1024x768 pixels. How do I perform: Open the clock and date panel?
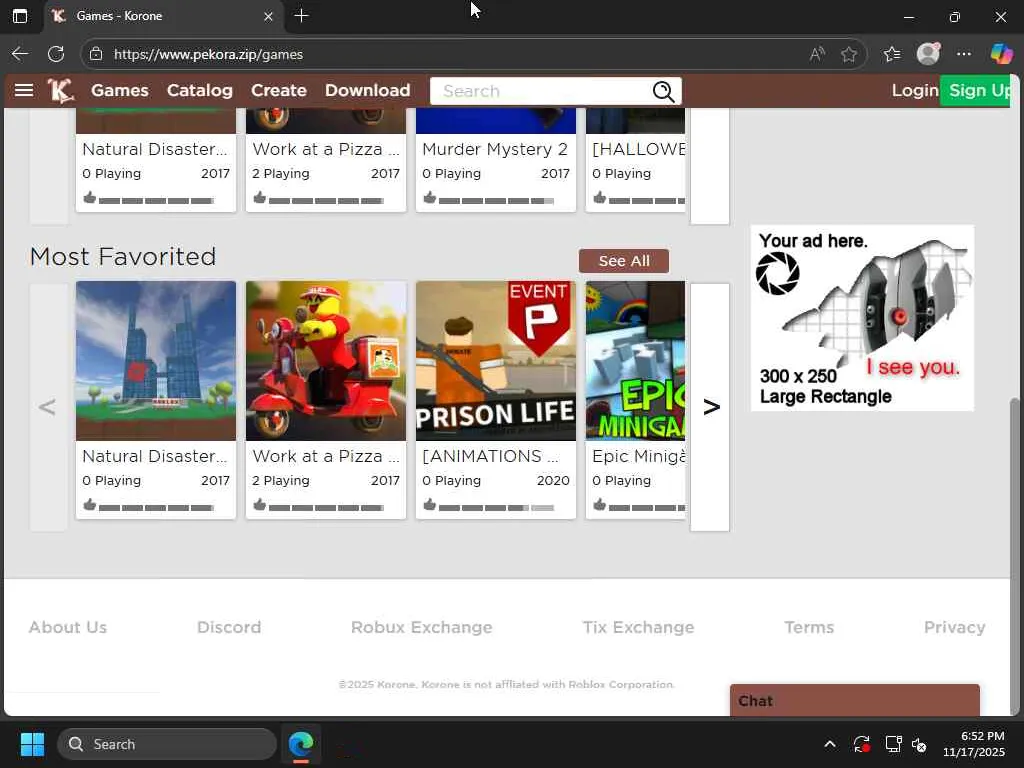(x=973, y=744)
